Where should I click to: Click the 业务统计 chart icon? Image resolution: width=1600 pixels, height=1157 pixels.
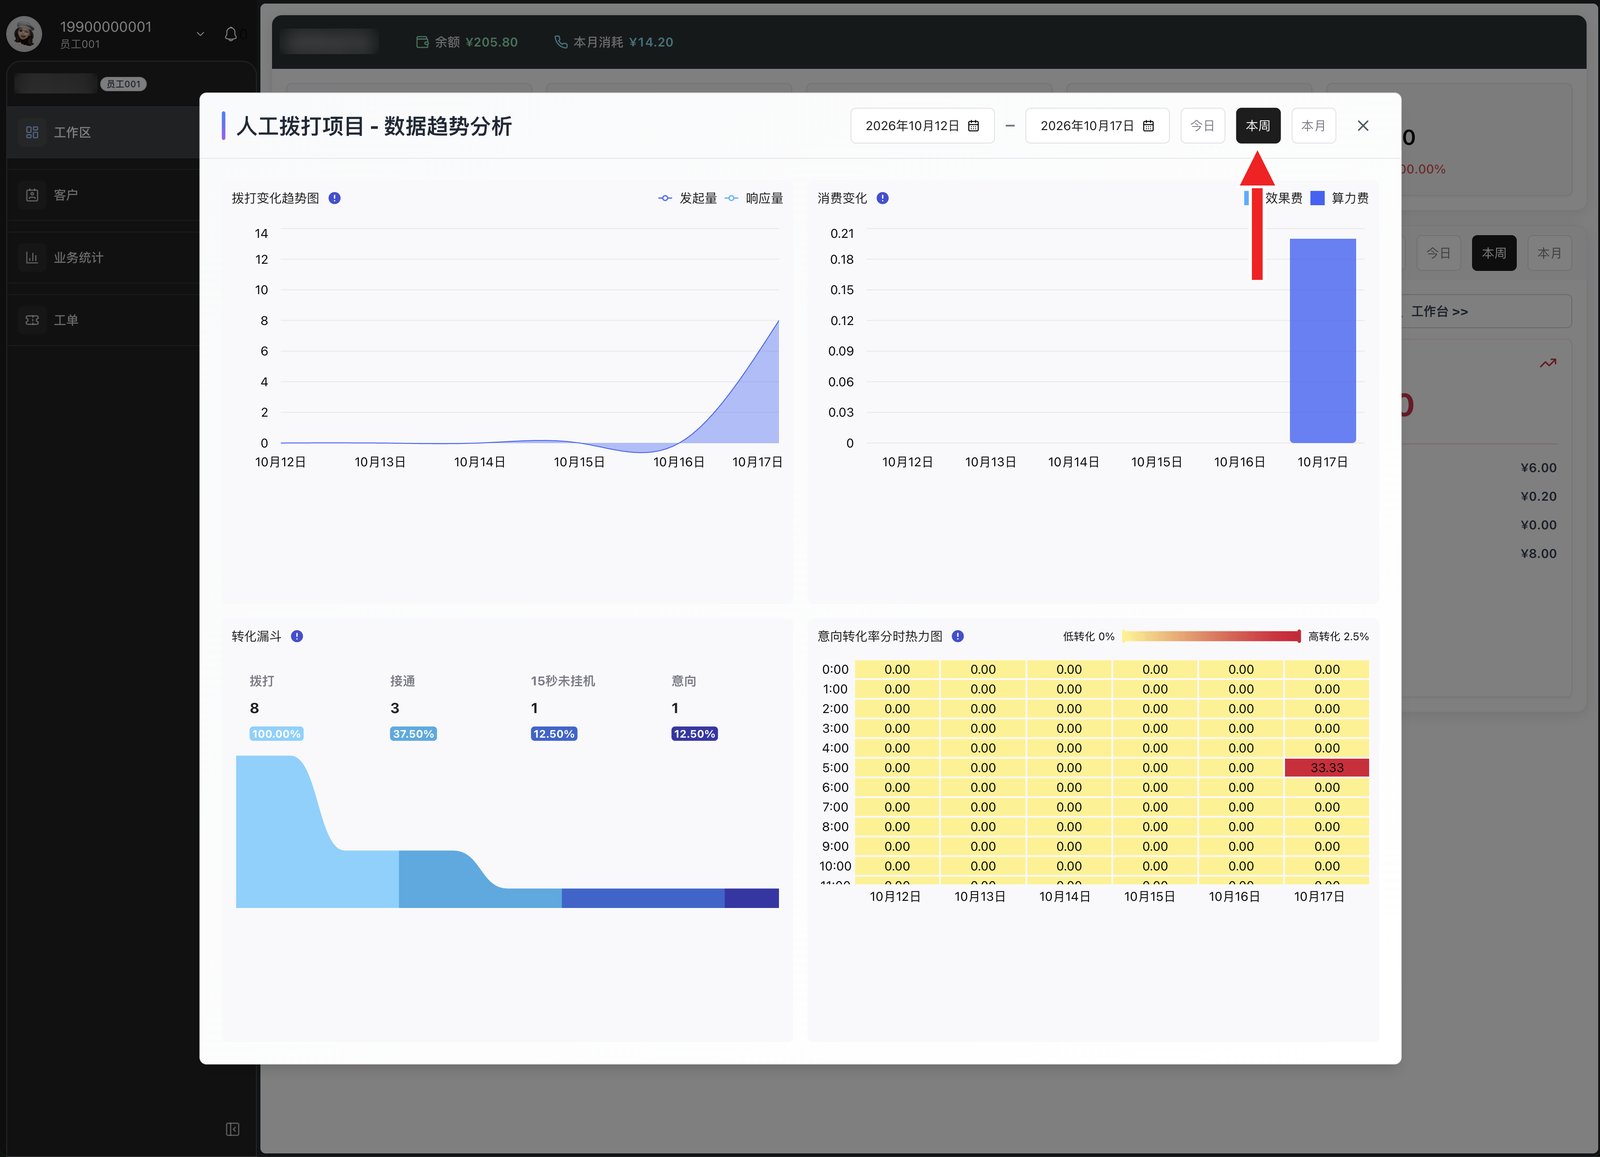click(32, 257)
